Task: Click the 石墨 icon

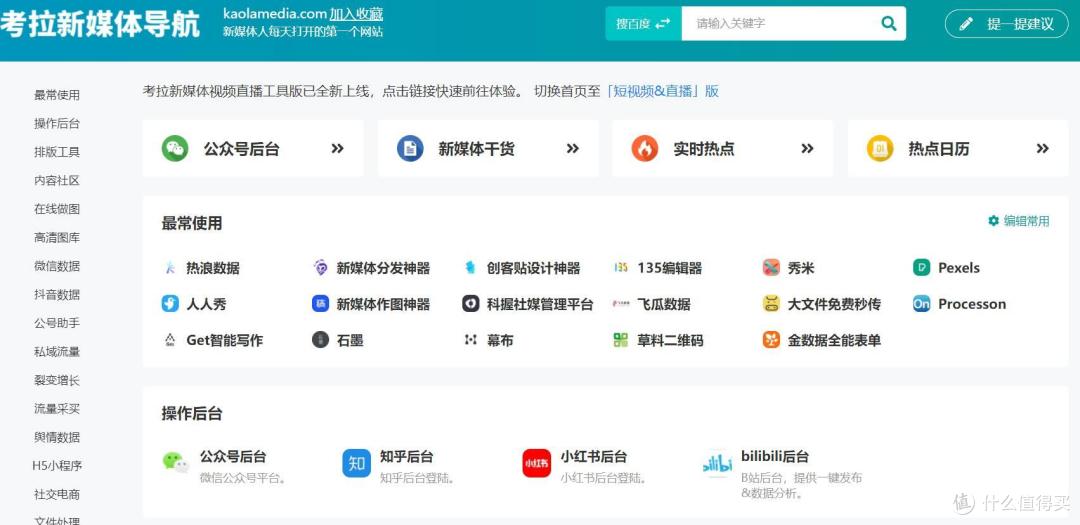Action: (x=320, y=340)
